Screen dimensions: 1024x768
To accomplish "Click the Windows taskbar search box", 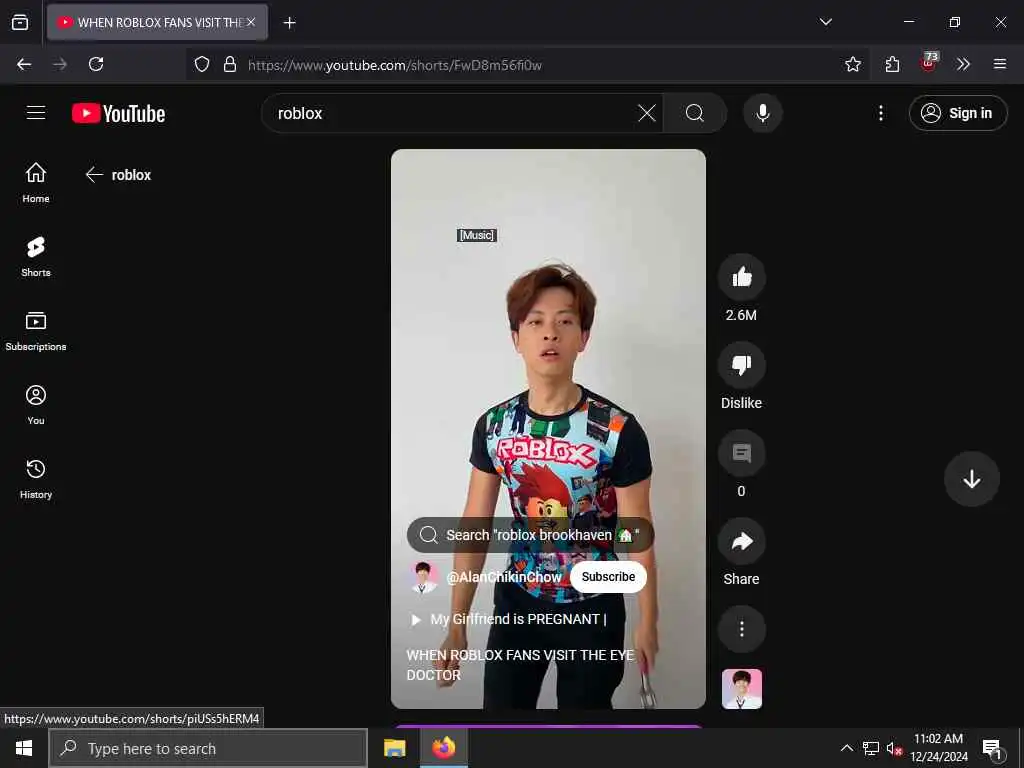I will [x=208, y=748].
